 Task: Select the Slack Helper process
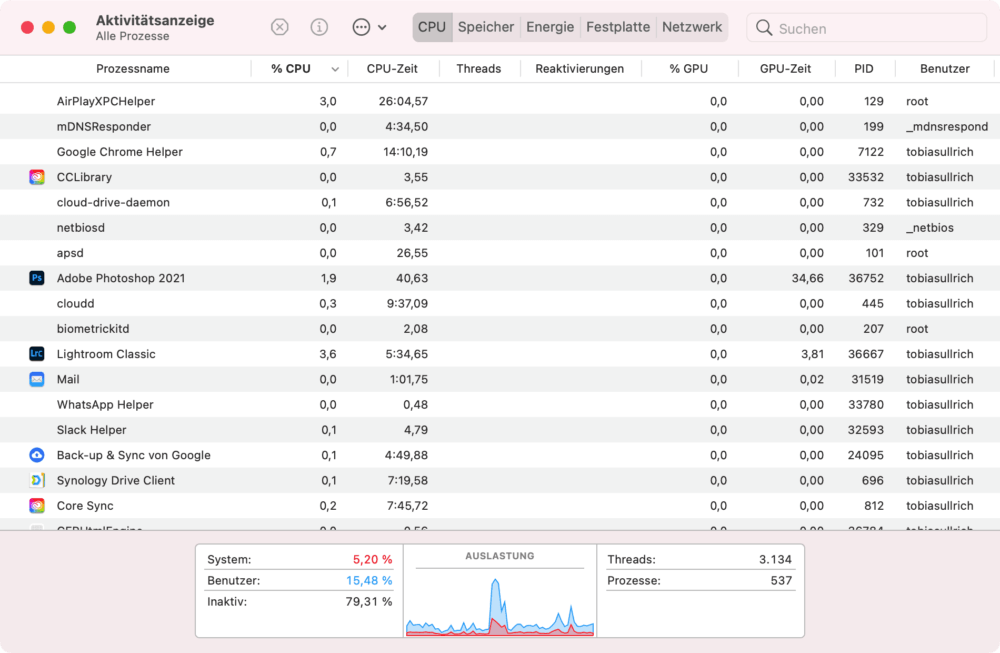pos(92,430)
